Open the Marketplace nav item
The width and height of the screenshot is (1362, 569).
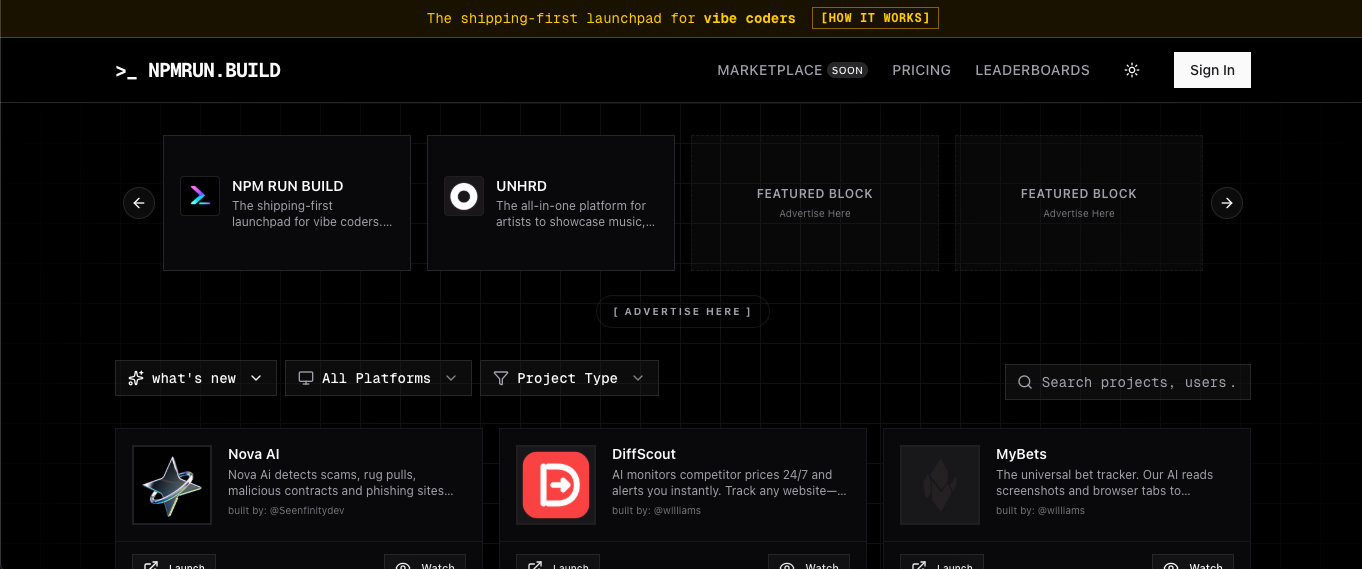[x=769, y=70]
